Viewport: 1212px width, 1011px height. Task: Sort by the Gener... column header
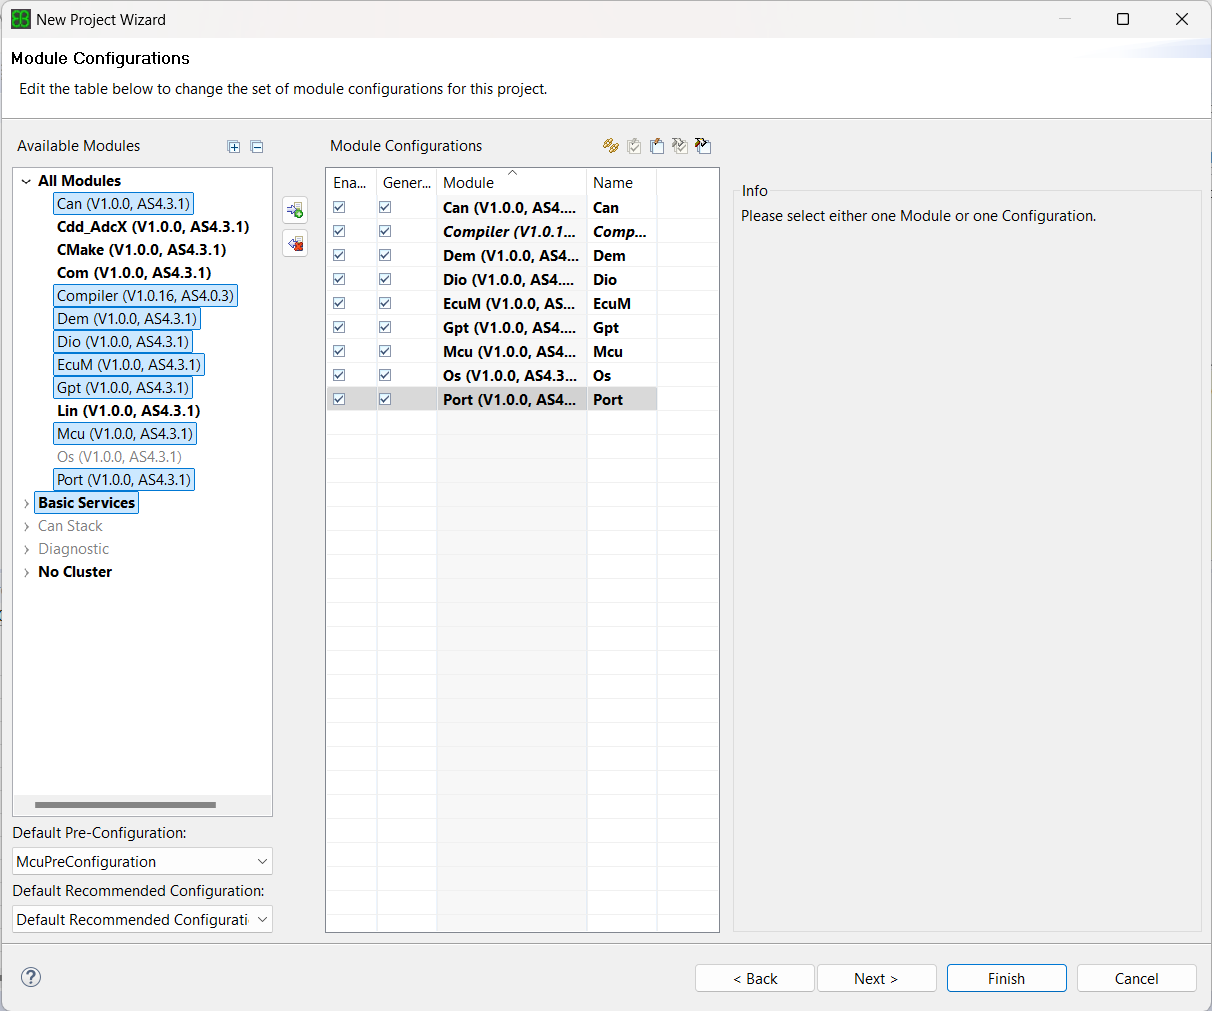(407, 182)
